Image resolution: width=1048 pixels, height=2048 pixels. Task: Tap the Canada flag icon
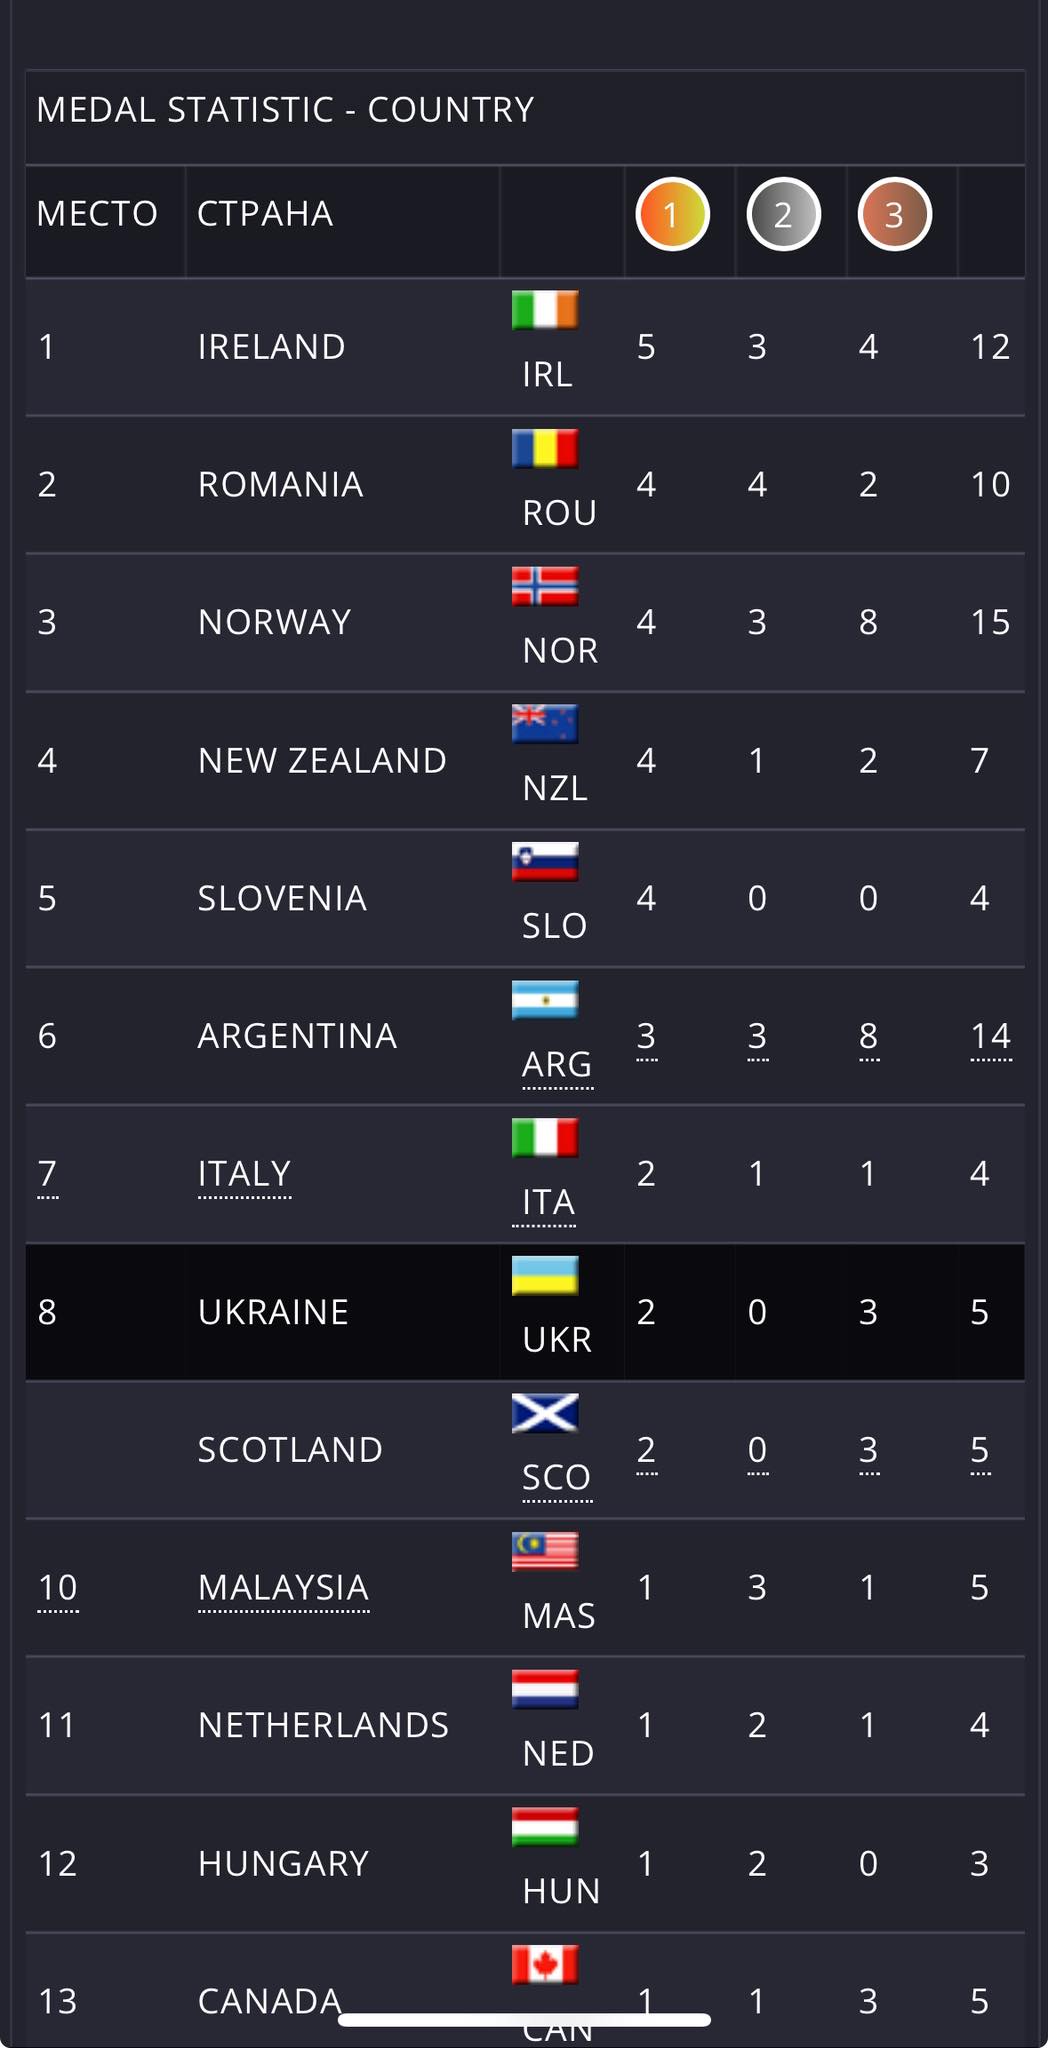(x=545, y=1964)
